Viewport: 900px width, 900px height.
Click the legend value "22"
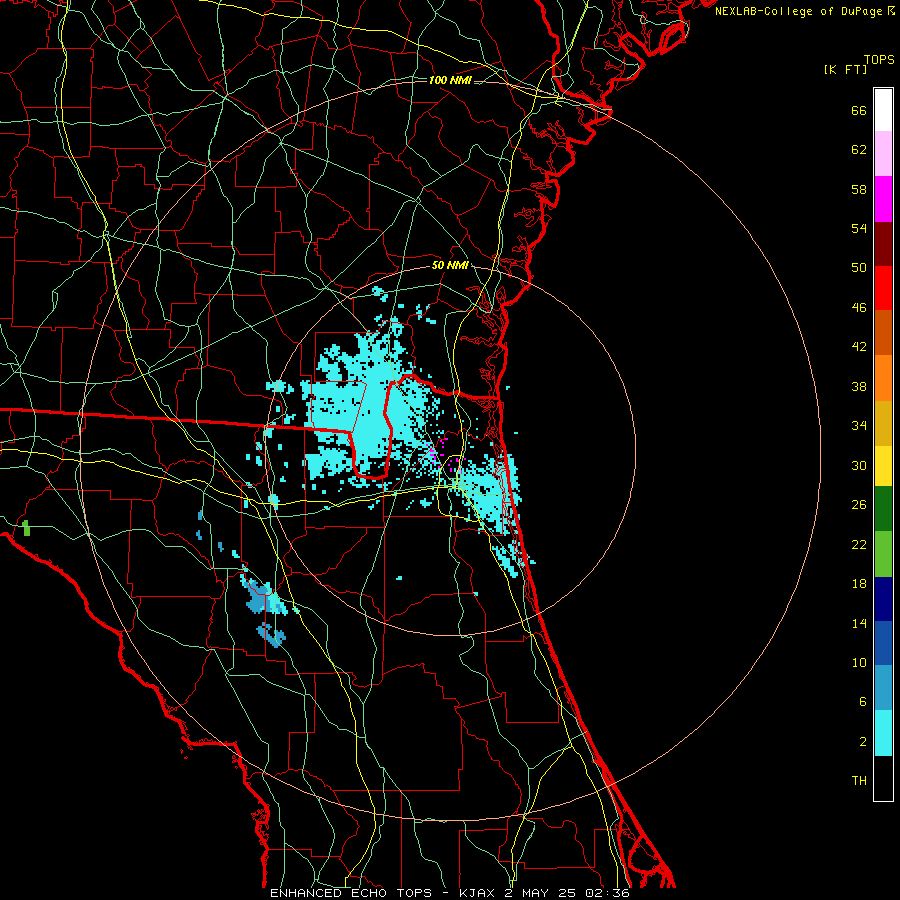tap(859, 544)
